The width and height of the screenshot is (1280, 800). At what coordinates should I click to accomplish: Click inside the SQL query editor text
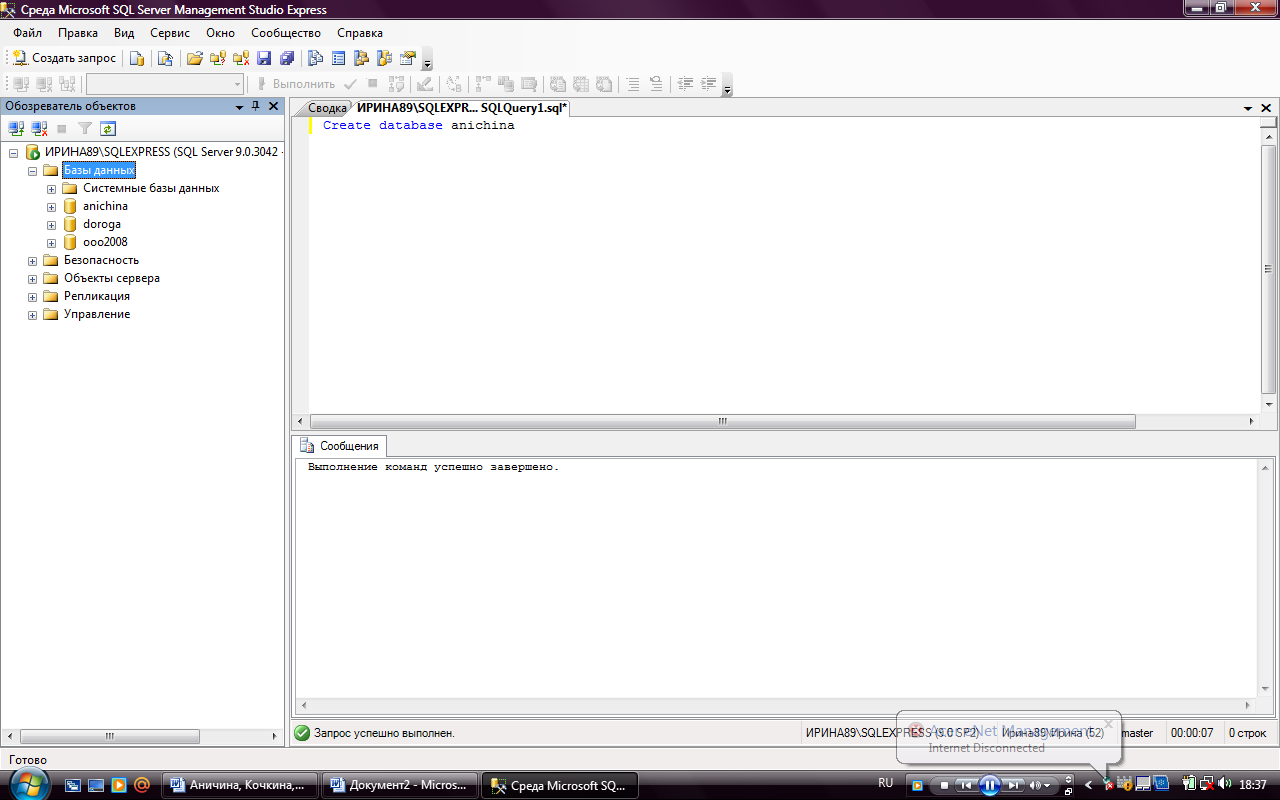(x=418, y=126)
